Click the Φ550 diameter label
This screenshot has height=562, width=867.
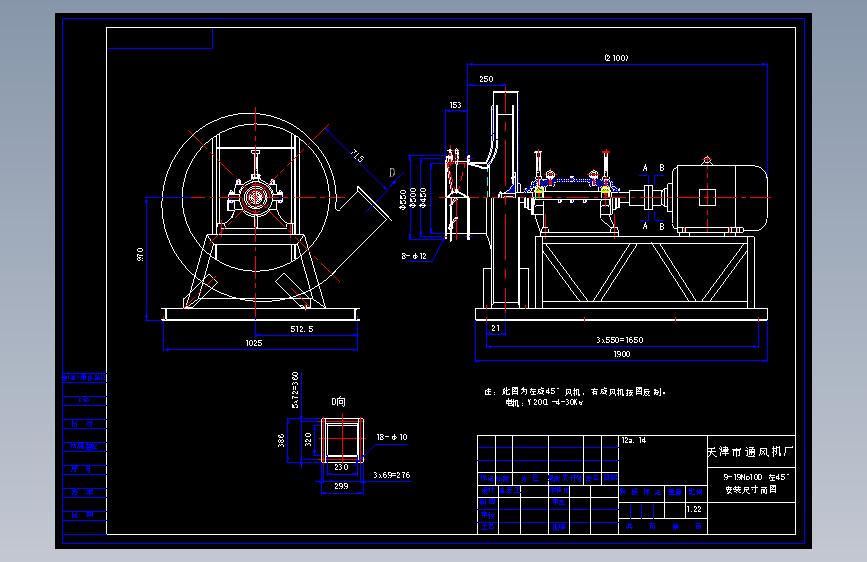pos(403,199)
